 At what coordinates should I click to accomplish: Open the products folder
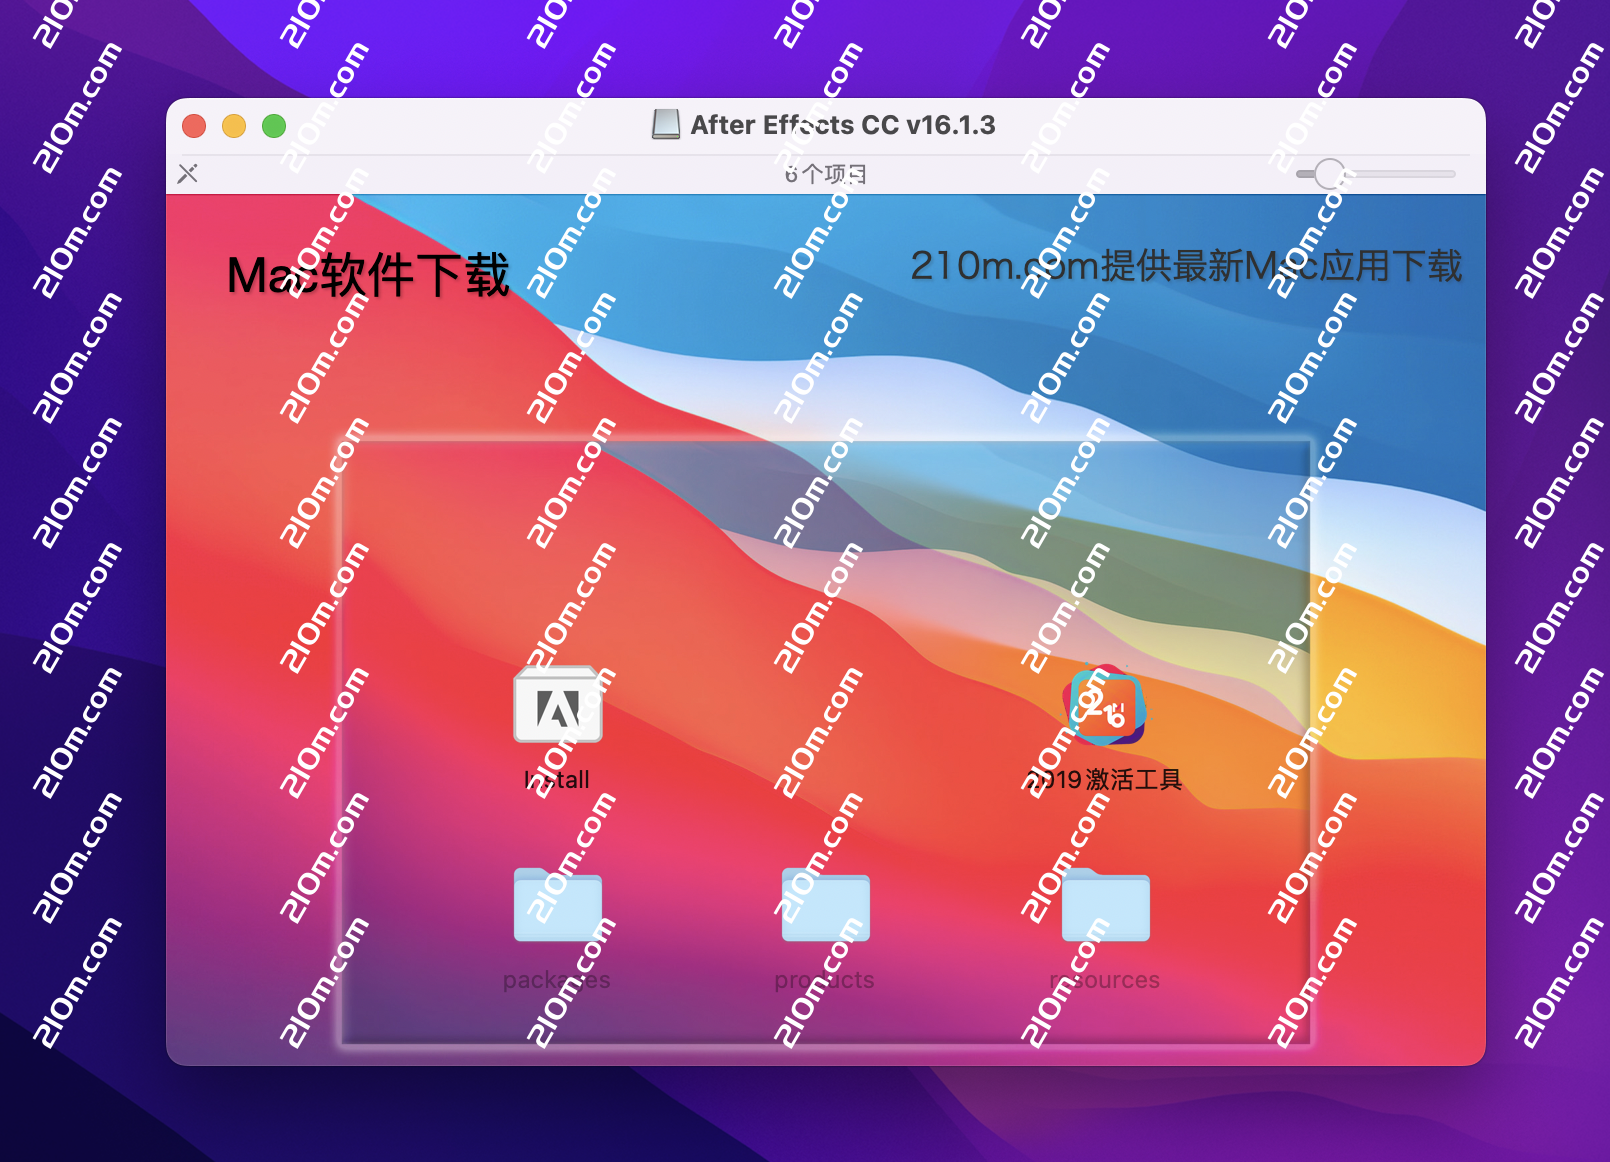[825, 905]
